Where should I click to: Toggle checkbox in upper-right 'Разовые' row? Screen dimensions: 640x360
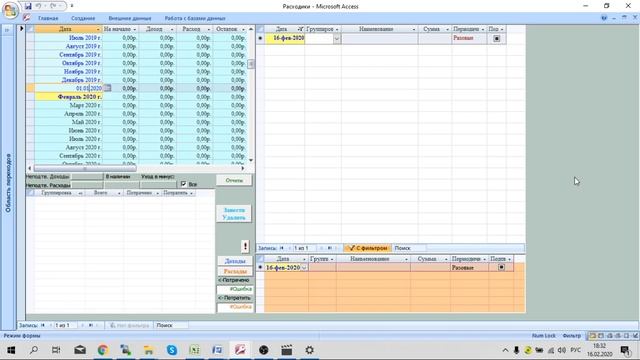click(x=496, y=38)
